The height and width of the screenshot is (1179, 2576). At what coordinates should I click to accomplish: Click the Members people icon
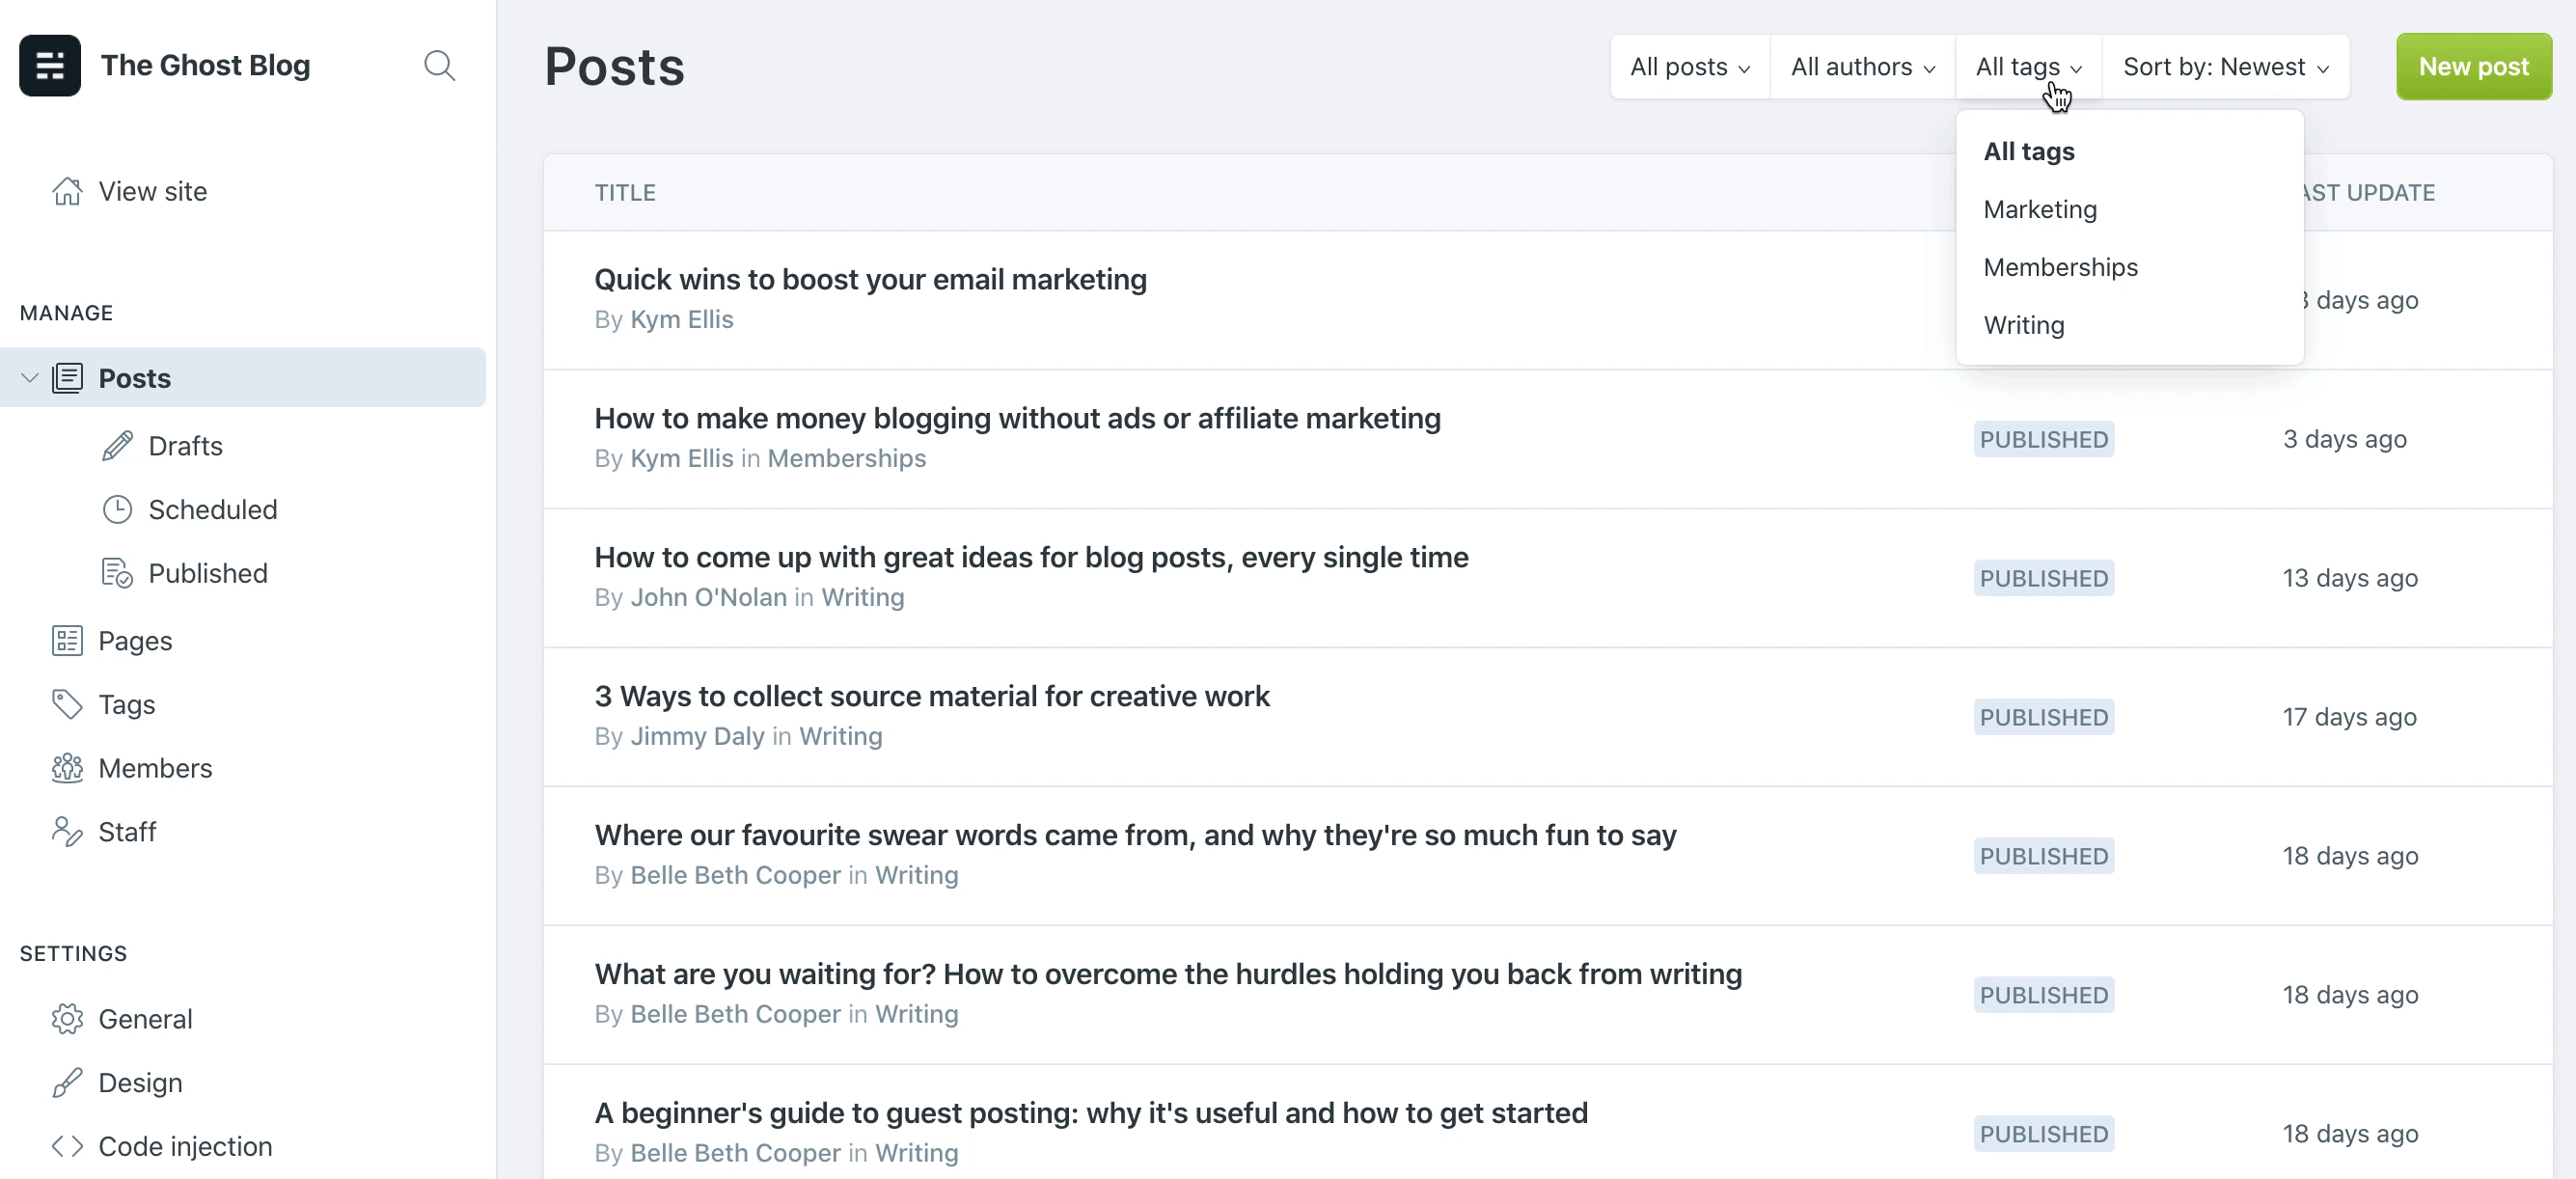pyautogui.click(x=67, y=768)
